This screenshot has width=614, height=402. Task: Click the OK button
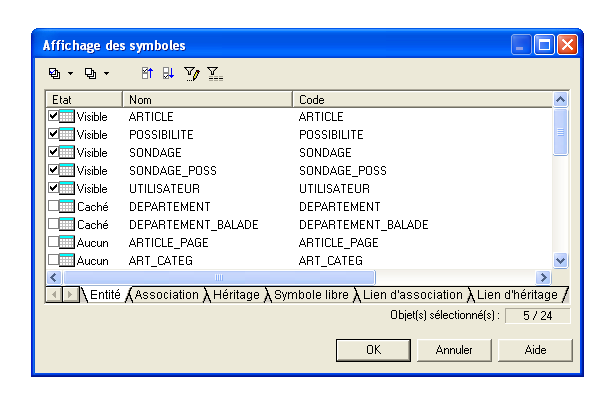pos(373,350)
